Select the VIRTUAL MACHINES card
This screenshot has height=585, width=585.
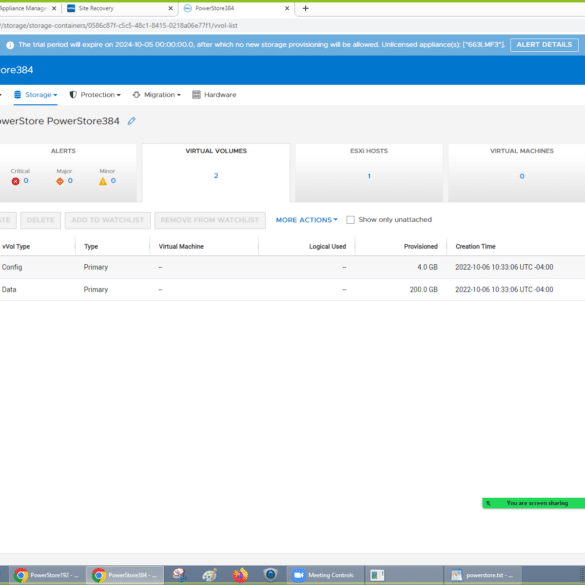click(x=517, y=173)
